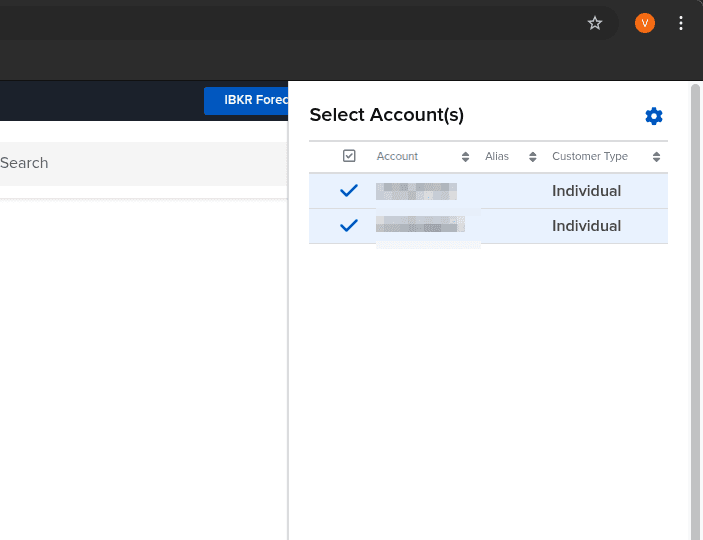Bookmark this page with the star icon
The height and width of the screenshot is (540, 703).
pyautogui.click(x=595, y=23)
